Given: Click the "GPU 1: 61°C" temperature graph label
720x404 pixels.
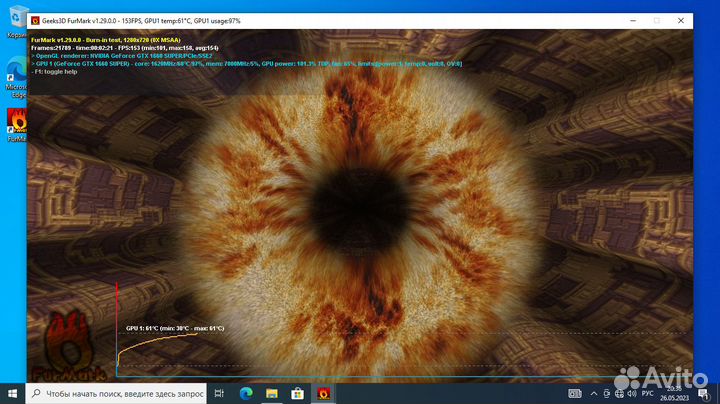Looking at the screenshot, I should 175,328.
